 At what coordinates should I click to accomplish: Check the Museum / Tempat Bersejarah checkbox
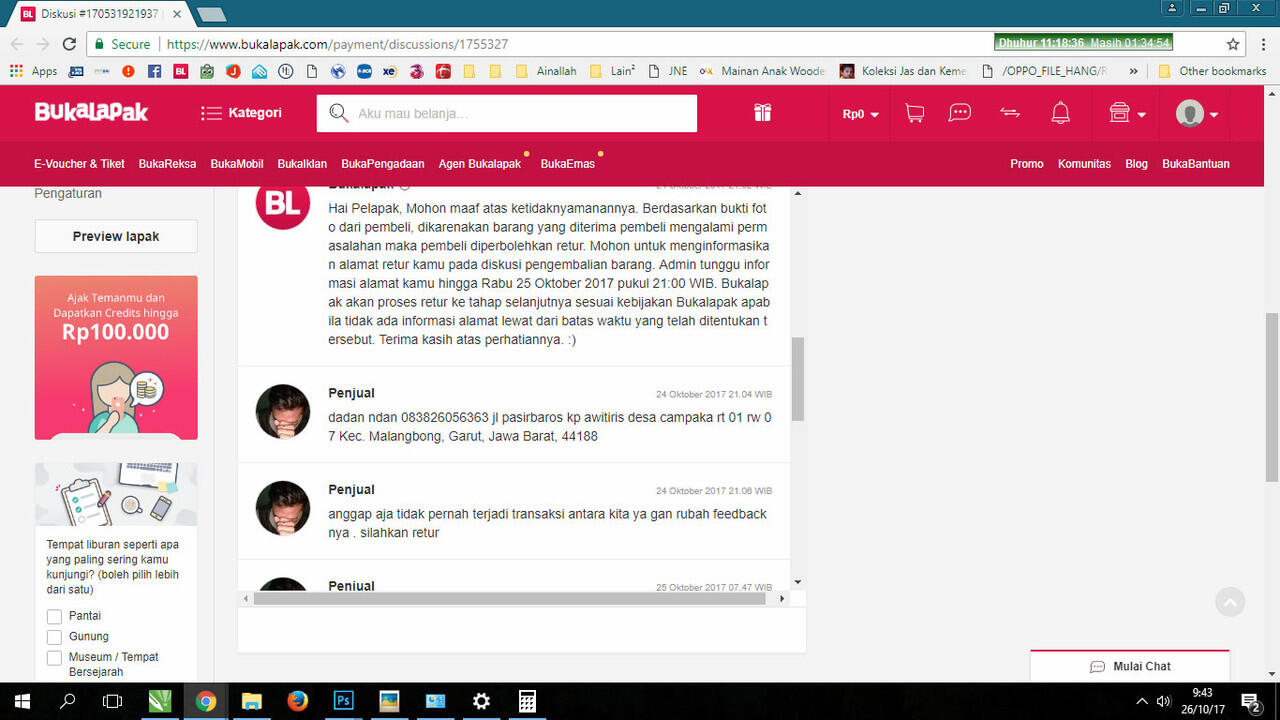click(54, 658)
